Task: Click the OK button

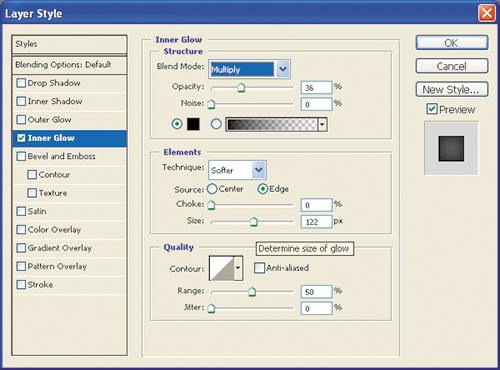Action: (452, 43)
